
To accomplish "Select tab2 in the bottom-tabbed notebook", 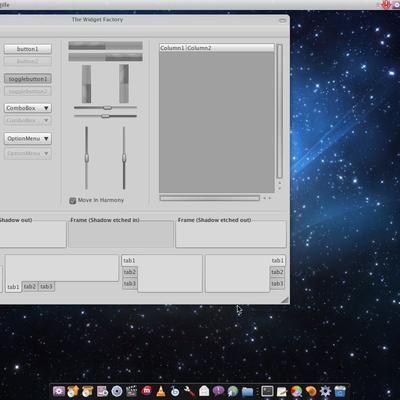I will click(30, 286).
